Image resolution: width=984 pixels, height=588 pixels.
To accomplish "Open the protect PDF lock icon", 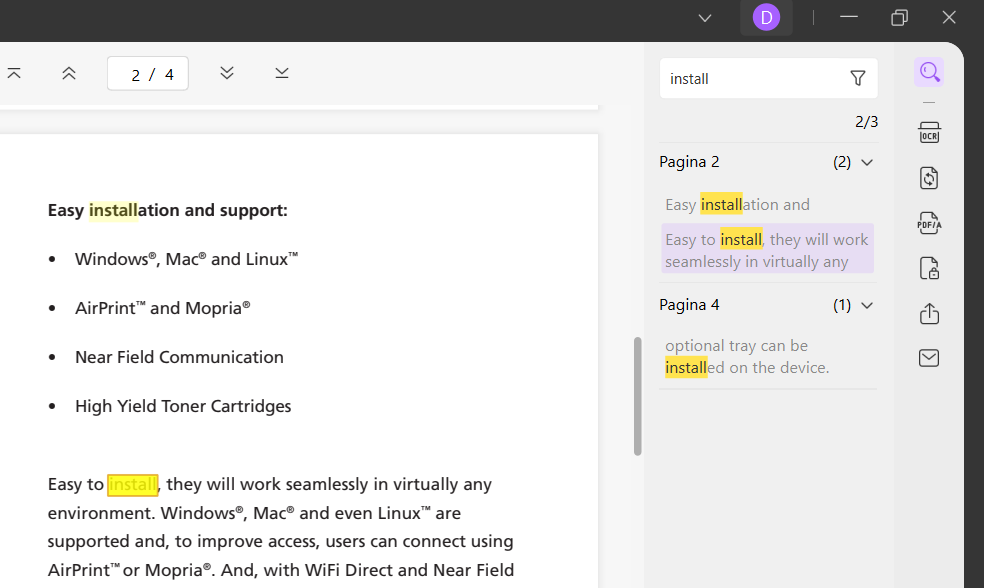I will (x=929, y=269).
